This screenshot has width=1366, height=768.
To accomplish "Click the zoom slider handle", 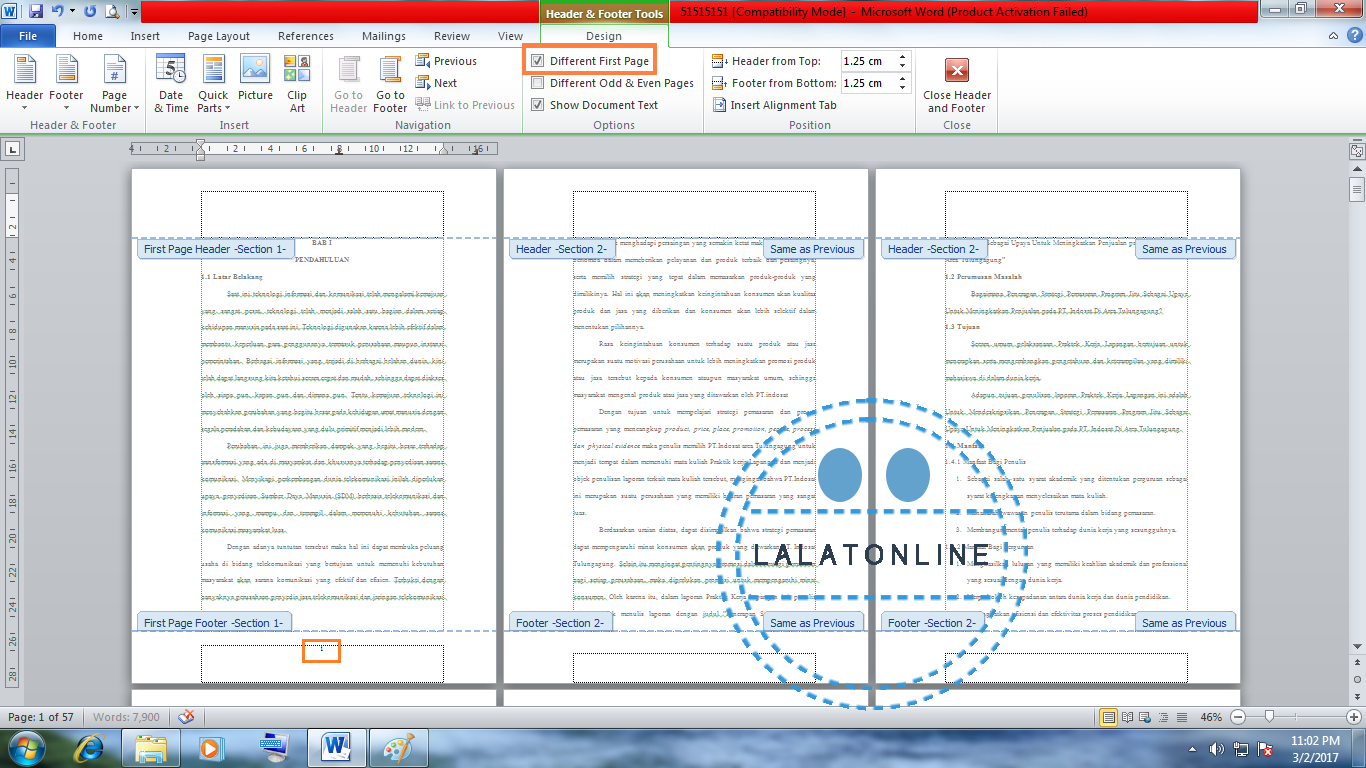I will [x=1270, y=717].
